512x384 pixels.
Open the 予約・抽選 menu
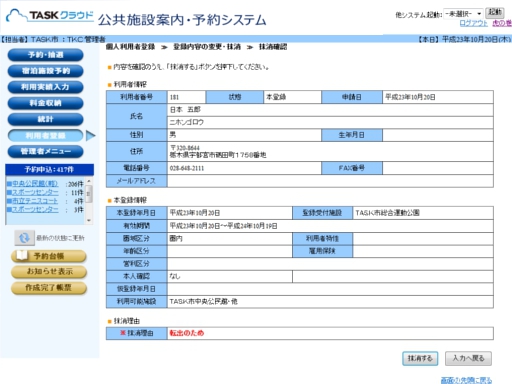(x=45, y=55)
